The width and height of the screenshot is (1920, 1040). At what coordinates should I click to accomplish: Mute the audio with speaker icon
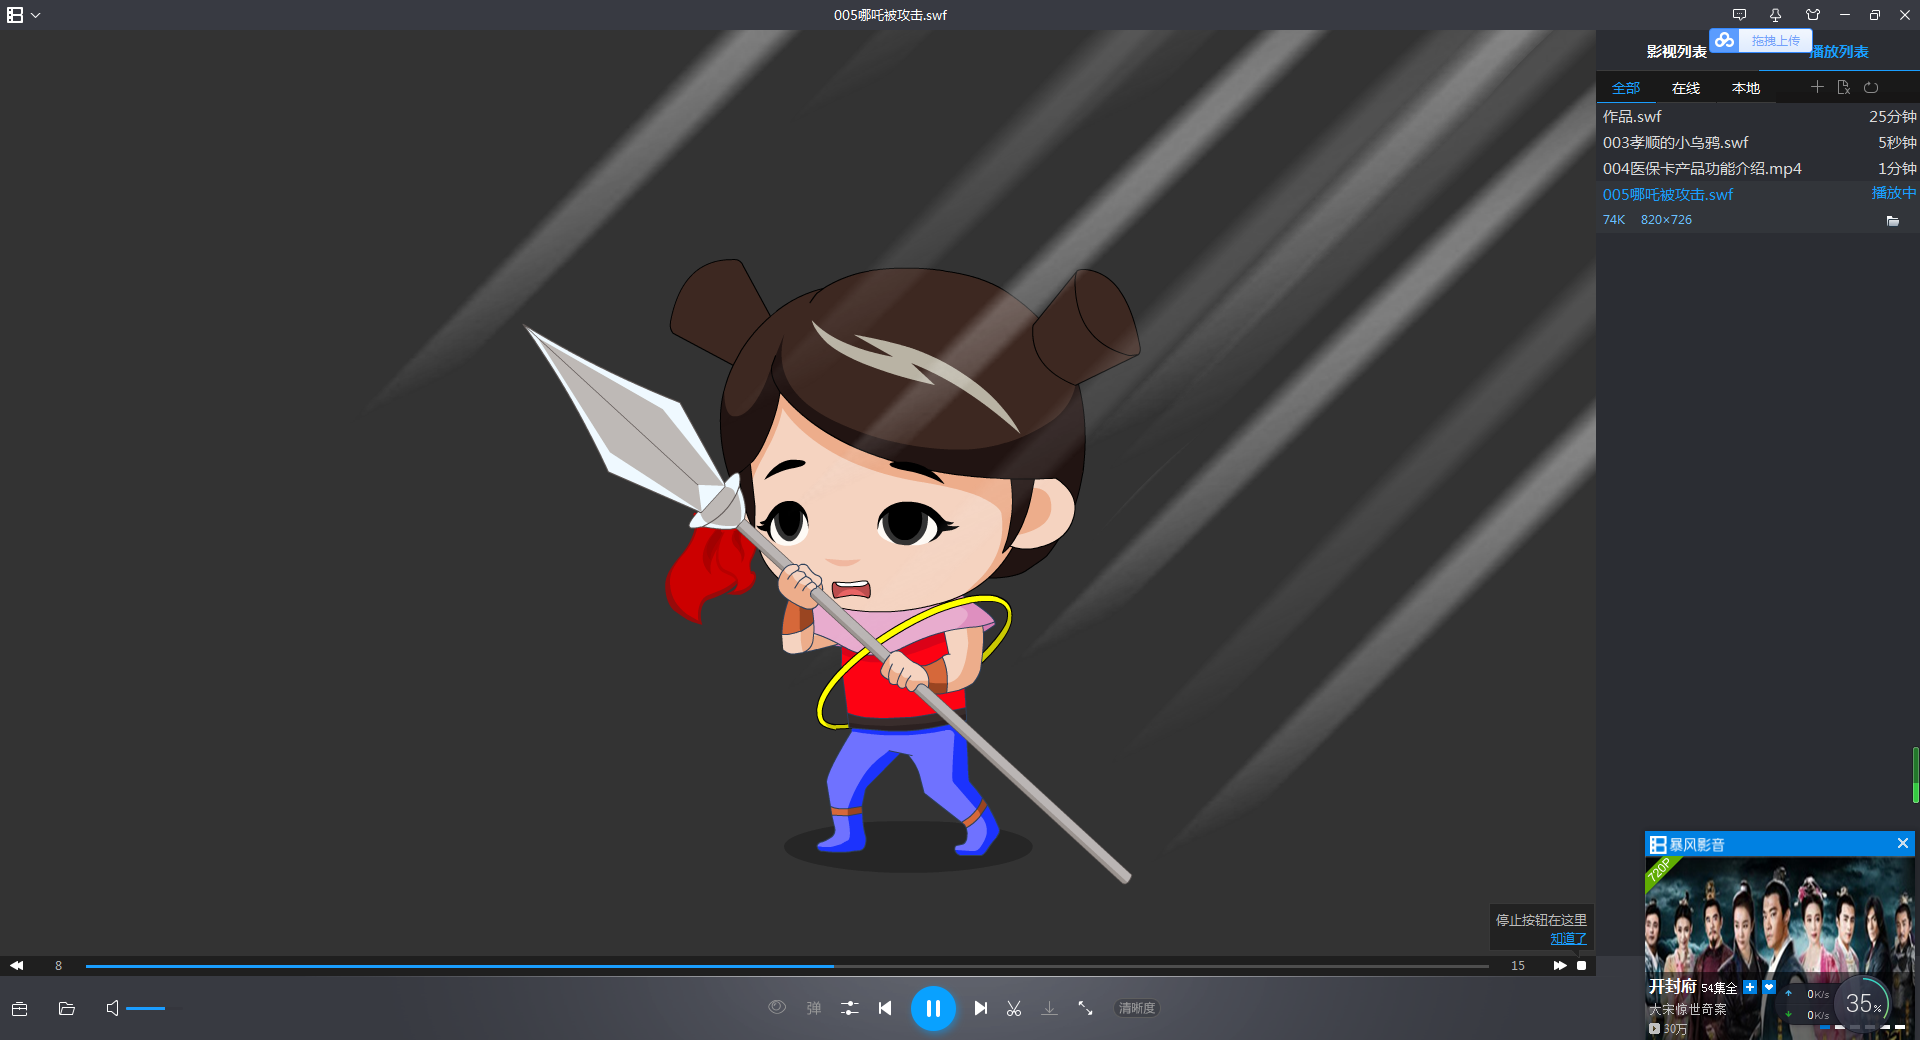tap(112, 1008)
